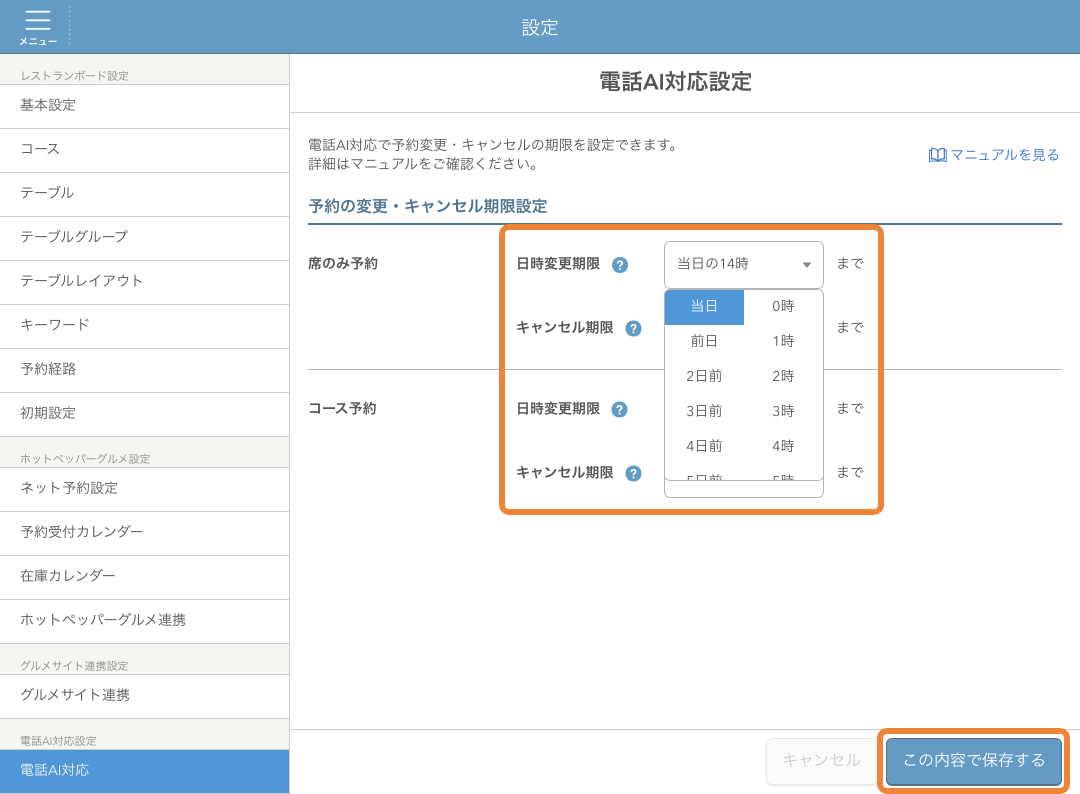Open the 当日の14時 dropdown
The image size is (1080, 794).
(x=743, y=264)
